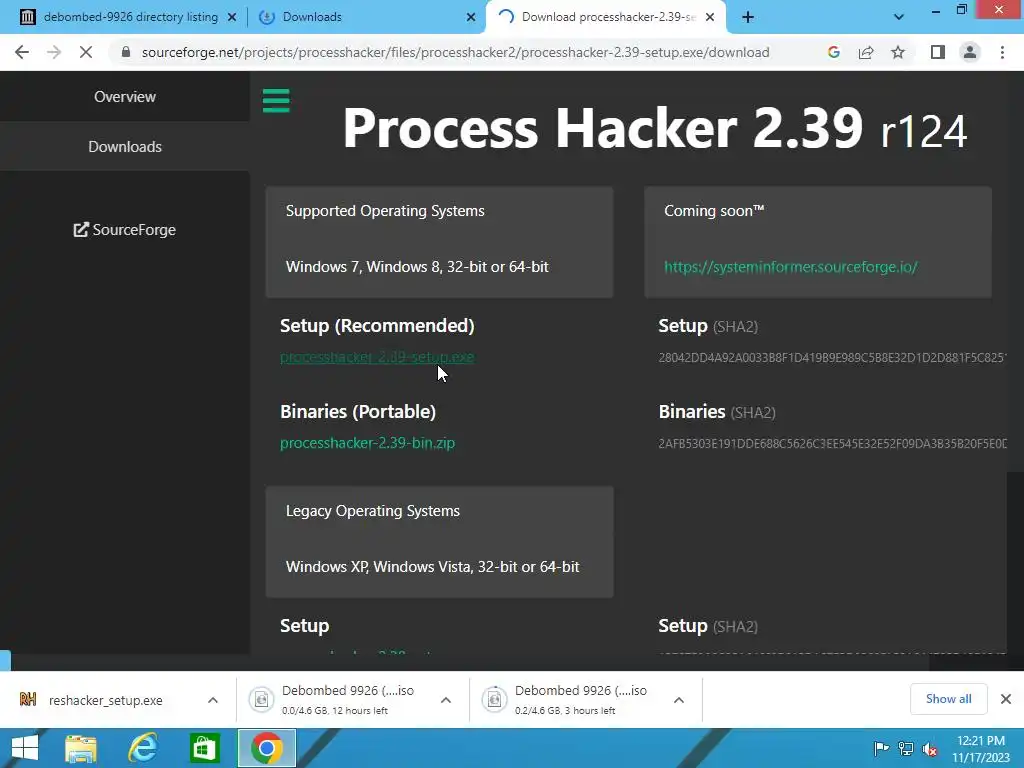The height and width of the screenshot is (768, 1024).
Task: Open a new browser tab
Action: coord(748,17)
